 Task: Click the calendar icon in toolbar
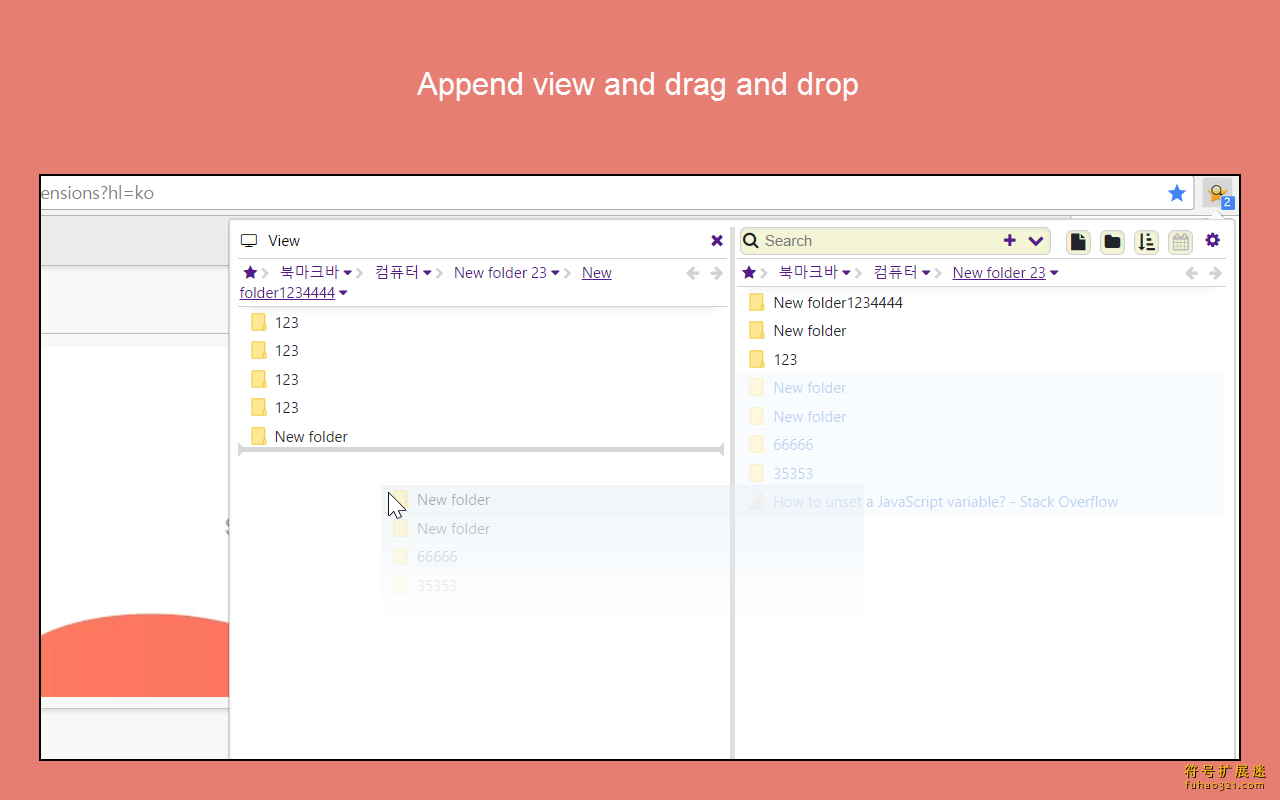1180,241
